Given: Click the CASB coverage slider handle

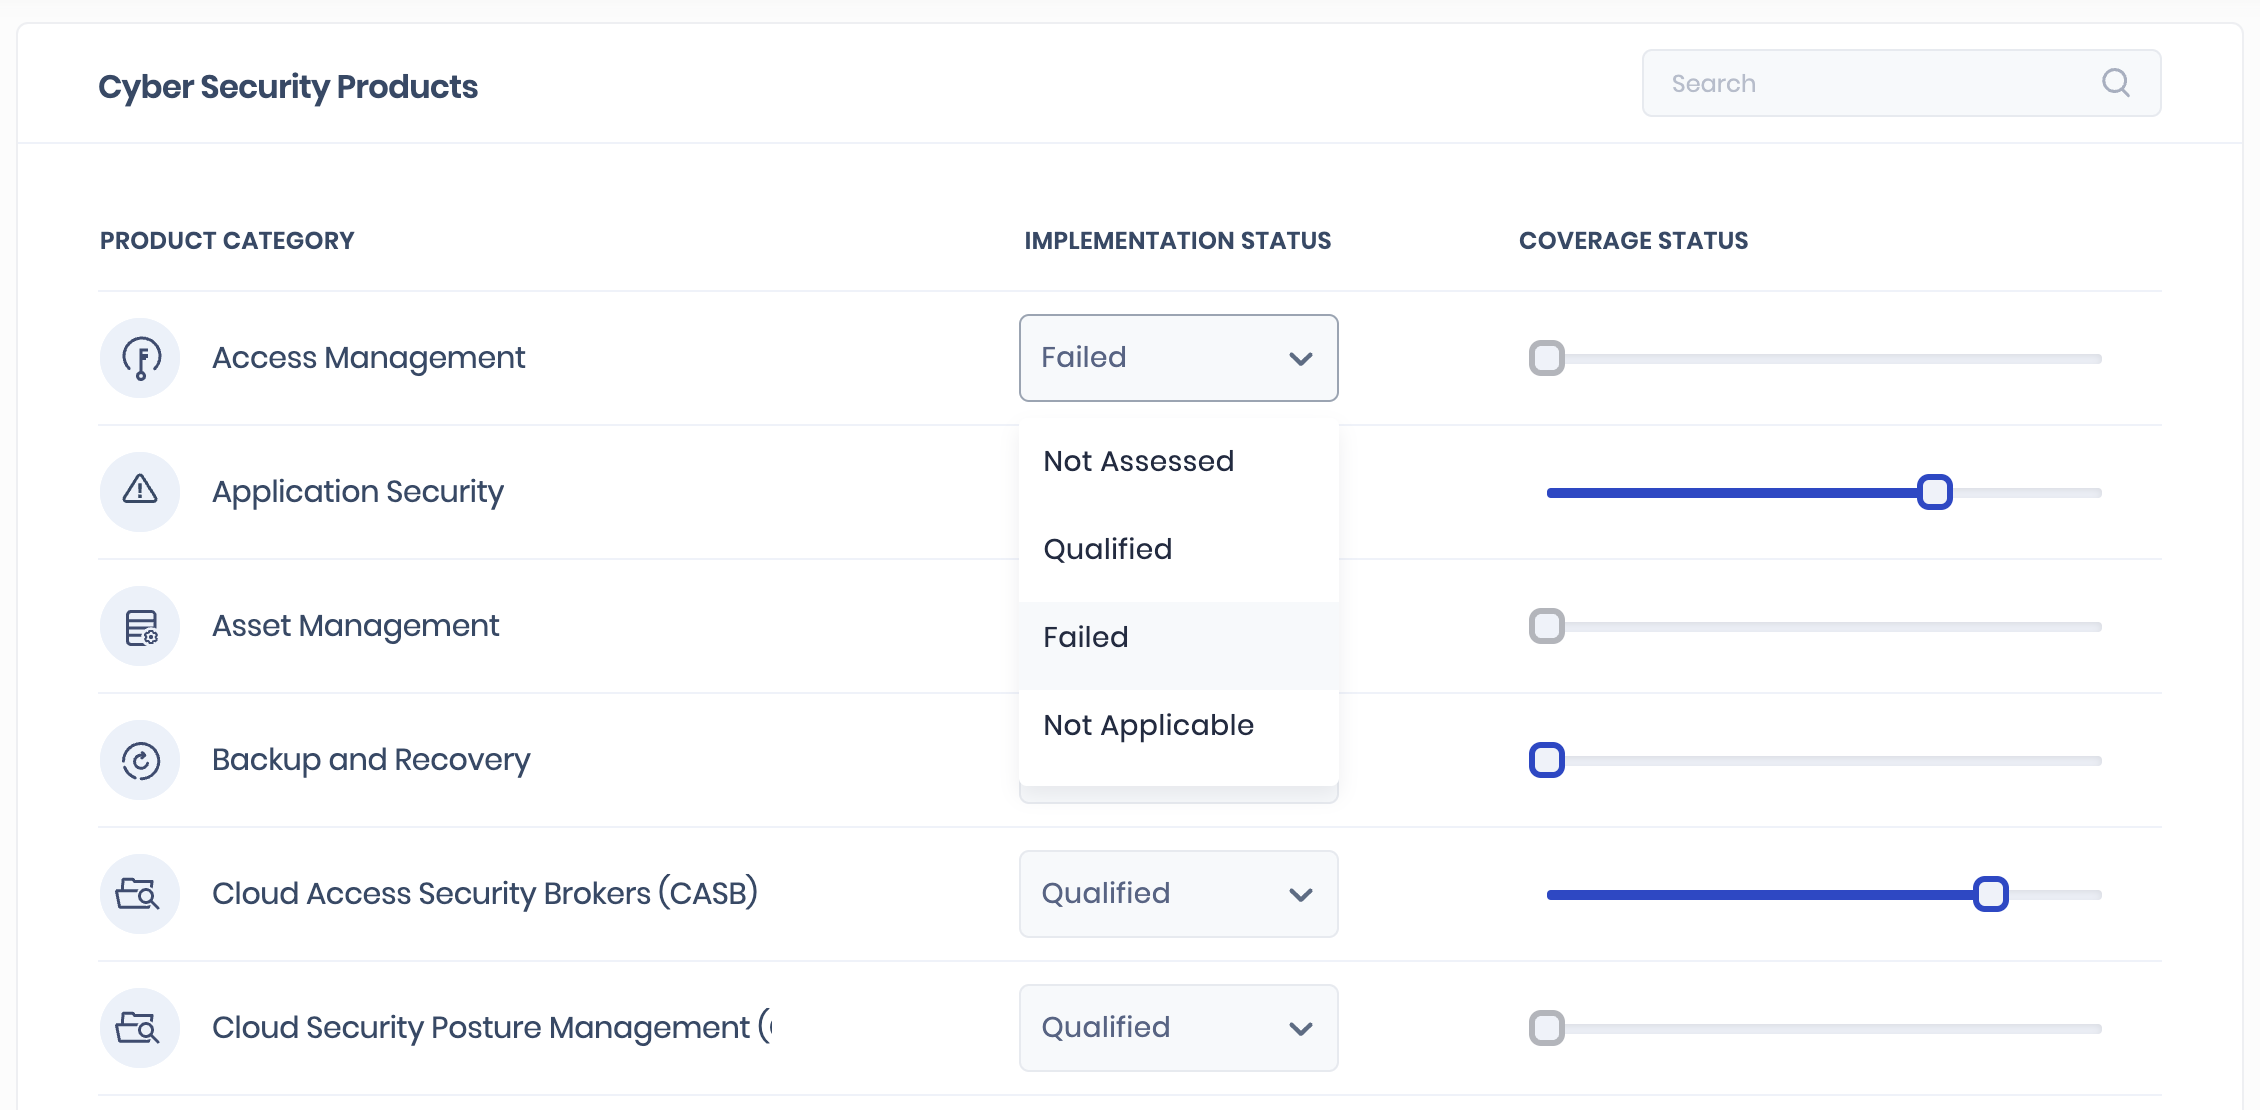Looking at the screenshot, I should [1991, 894].
